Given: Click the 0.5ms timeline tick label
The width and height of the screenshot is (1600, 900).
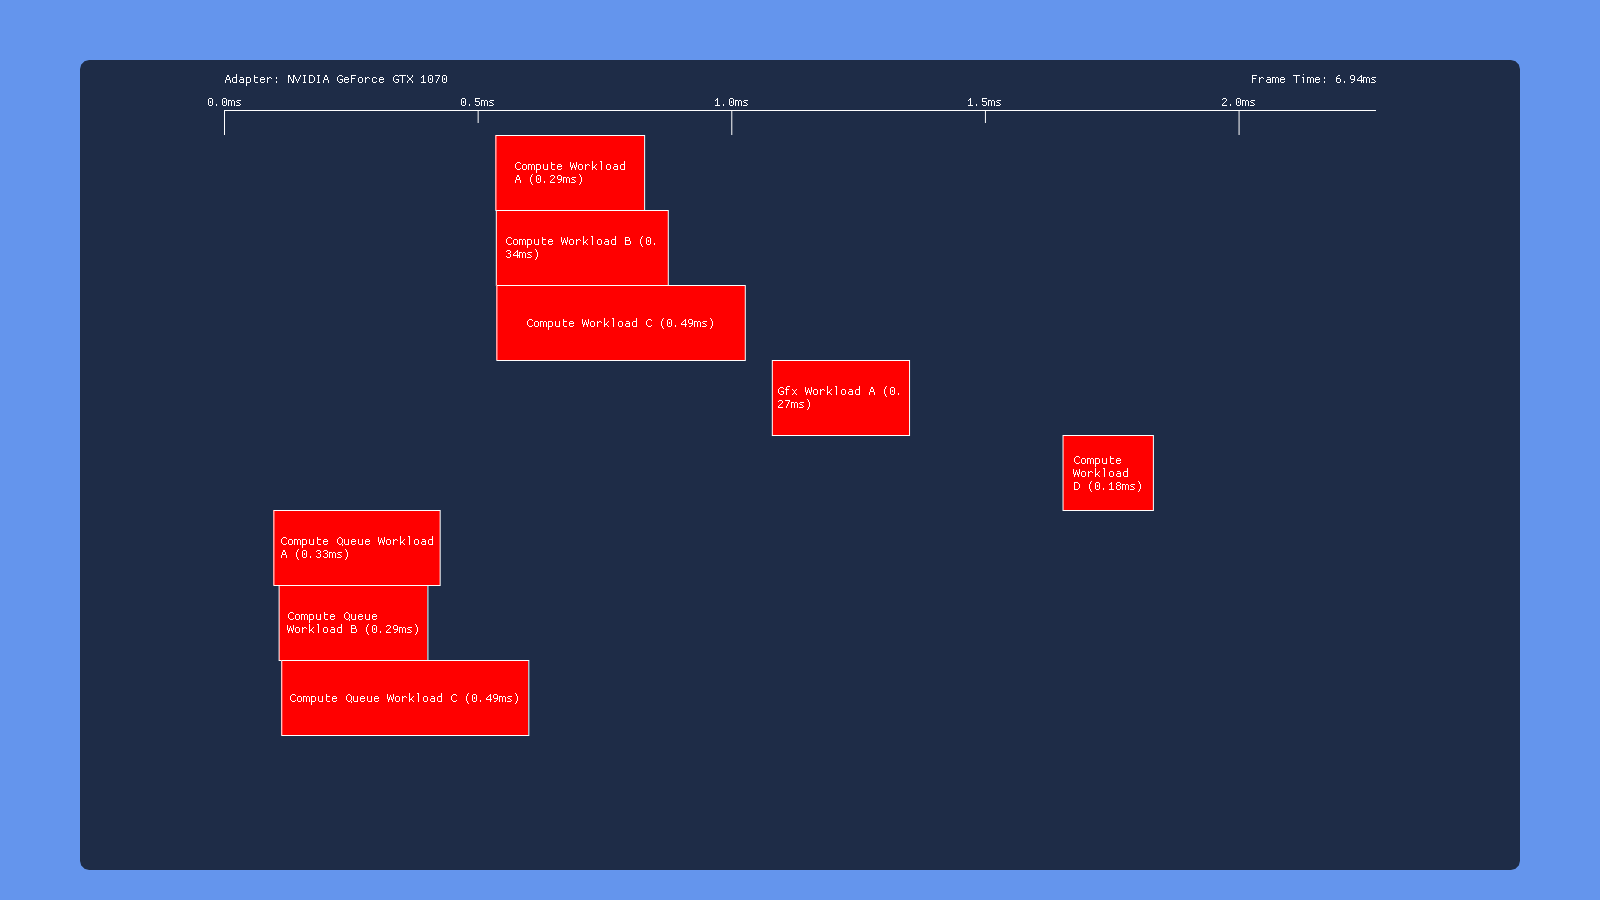Looking at the screenshot, I should tap(477, 102).
